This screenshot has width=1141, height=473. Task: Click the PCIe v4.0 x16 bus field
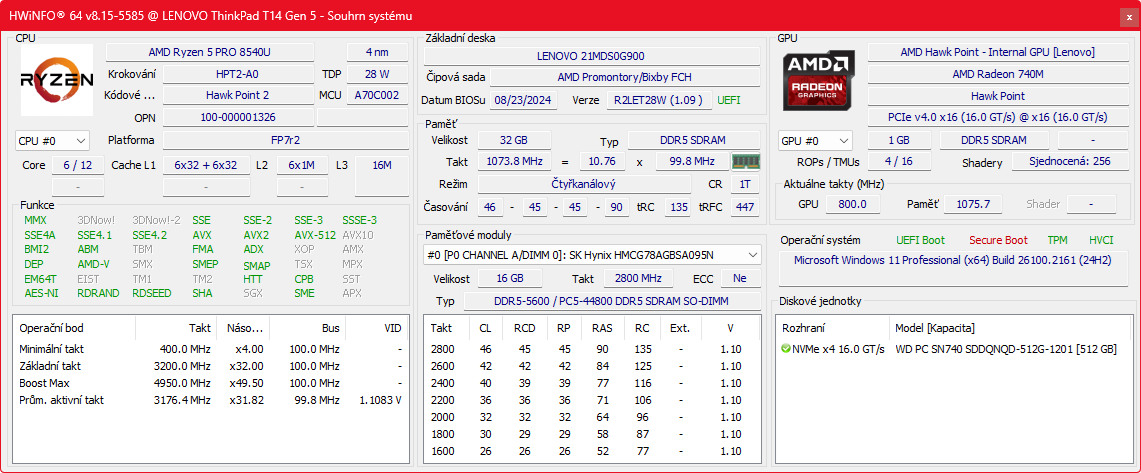point(997,117)
